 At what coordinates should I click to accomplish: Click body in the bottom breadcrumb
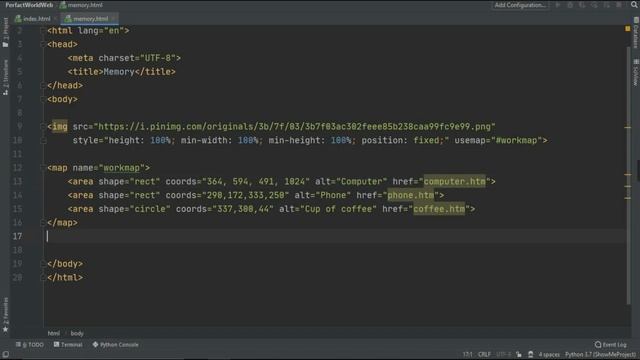click(77, 333)
